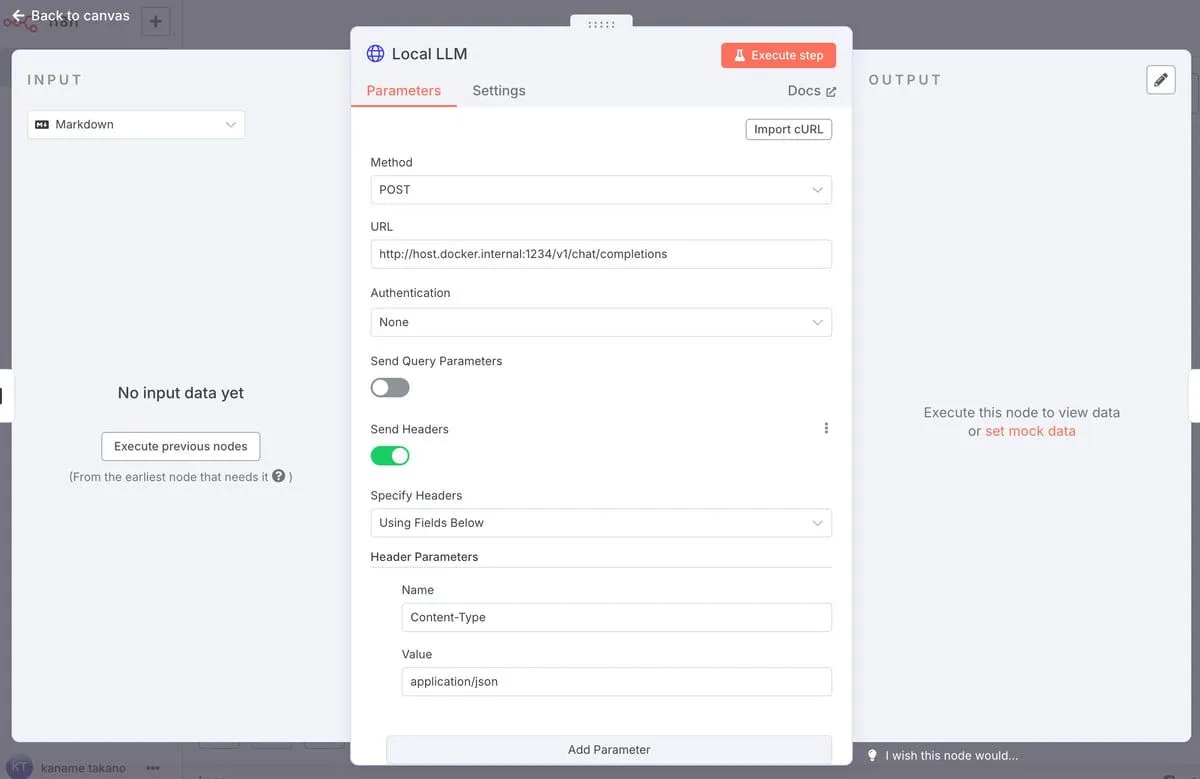Click the pencil edit icon in Output panel
The height and width of the screenshot is (779, 1200).
point(1160,80)
